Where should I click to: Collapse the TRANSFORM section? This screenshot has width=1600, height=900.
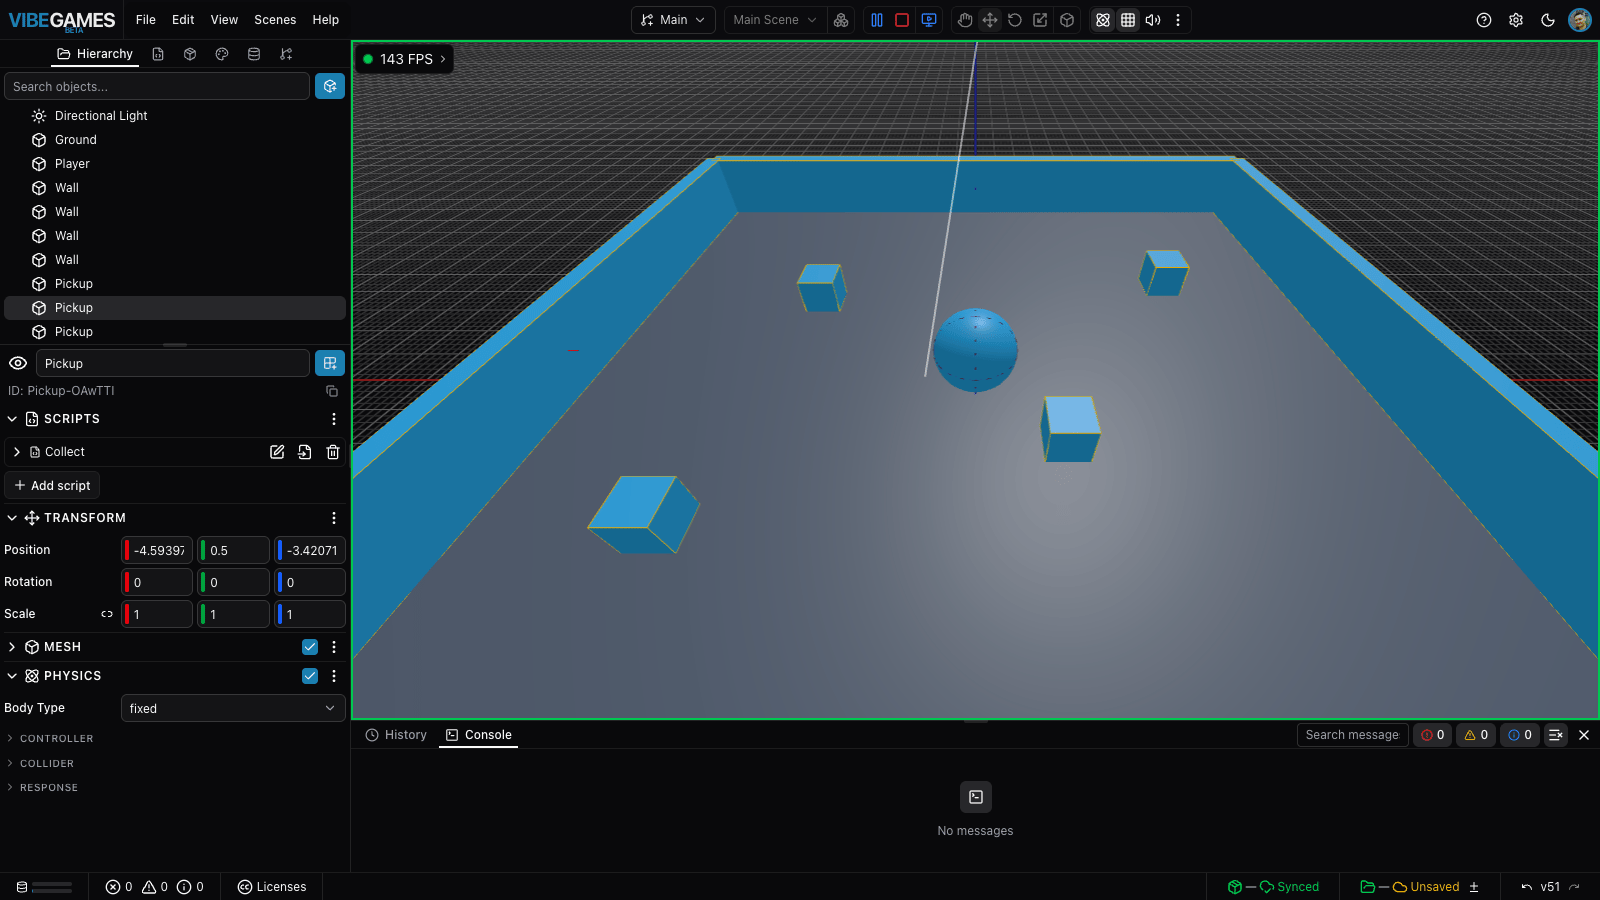12,518
